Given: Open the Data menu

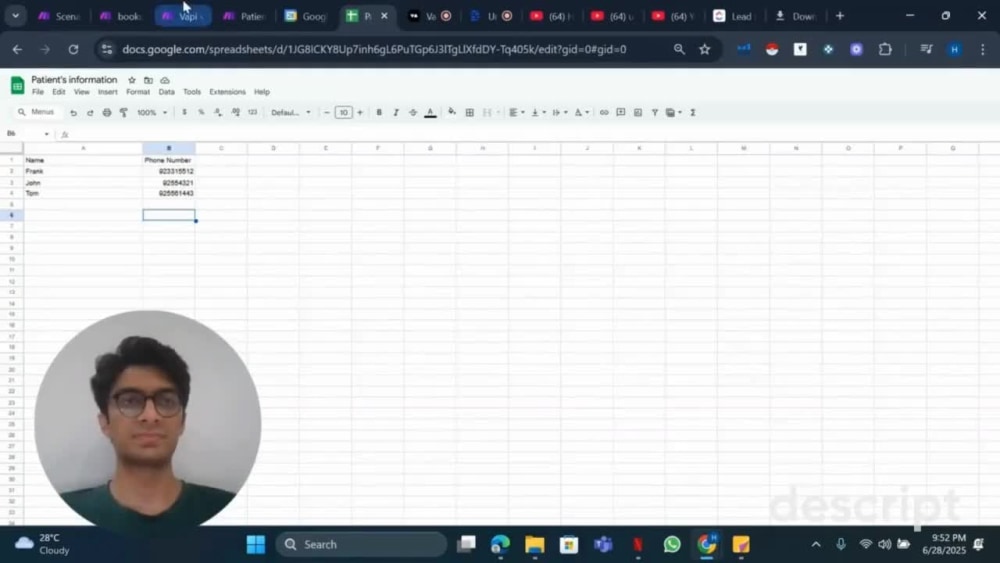Looking at the screenshot, I should click(x=166, y=92).
